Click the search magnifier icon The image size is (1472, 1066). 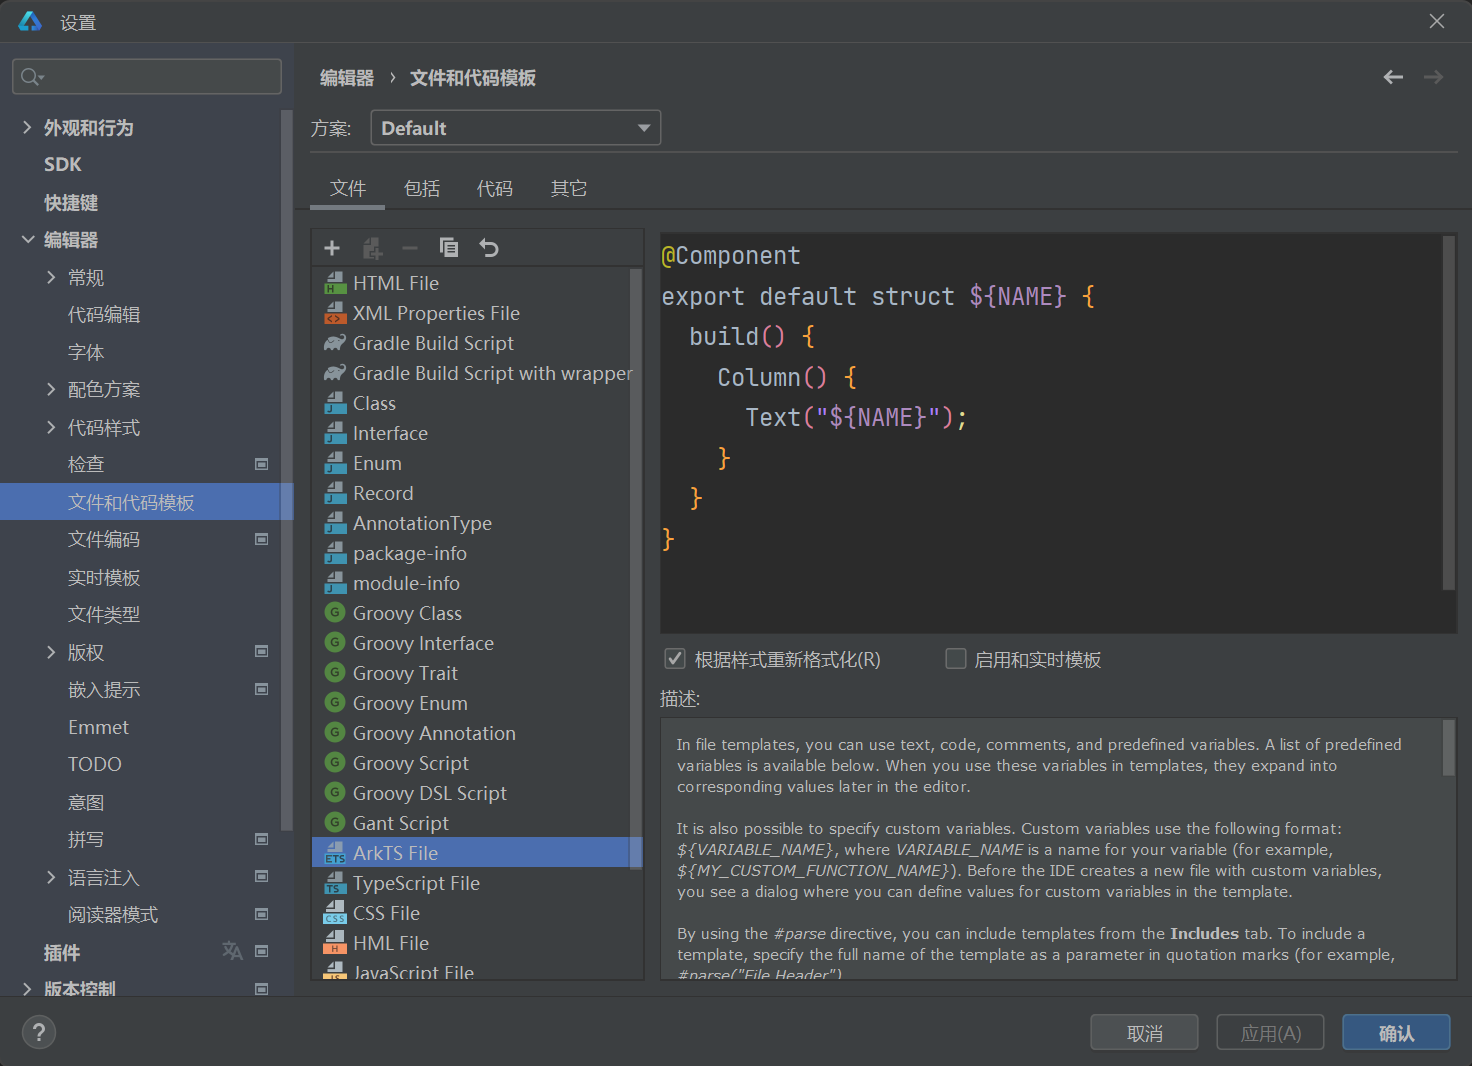[31, 77]
